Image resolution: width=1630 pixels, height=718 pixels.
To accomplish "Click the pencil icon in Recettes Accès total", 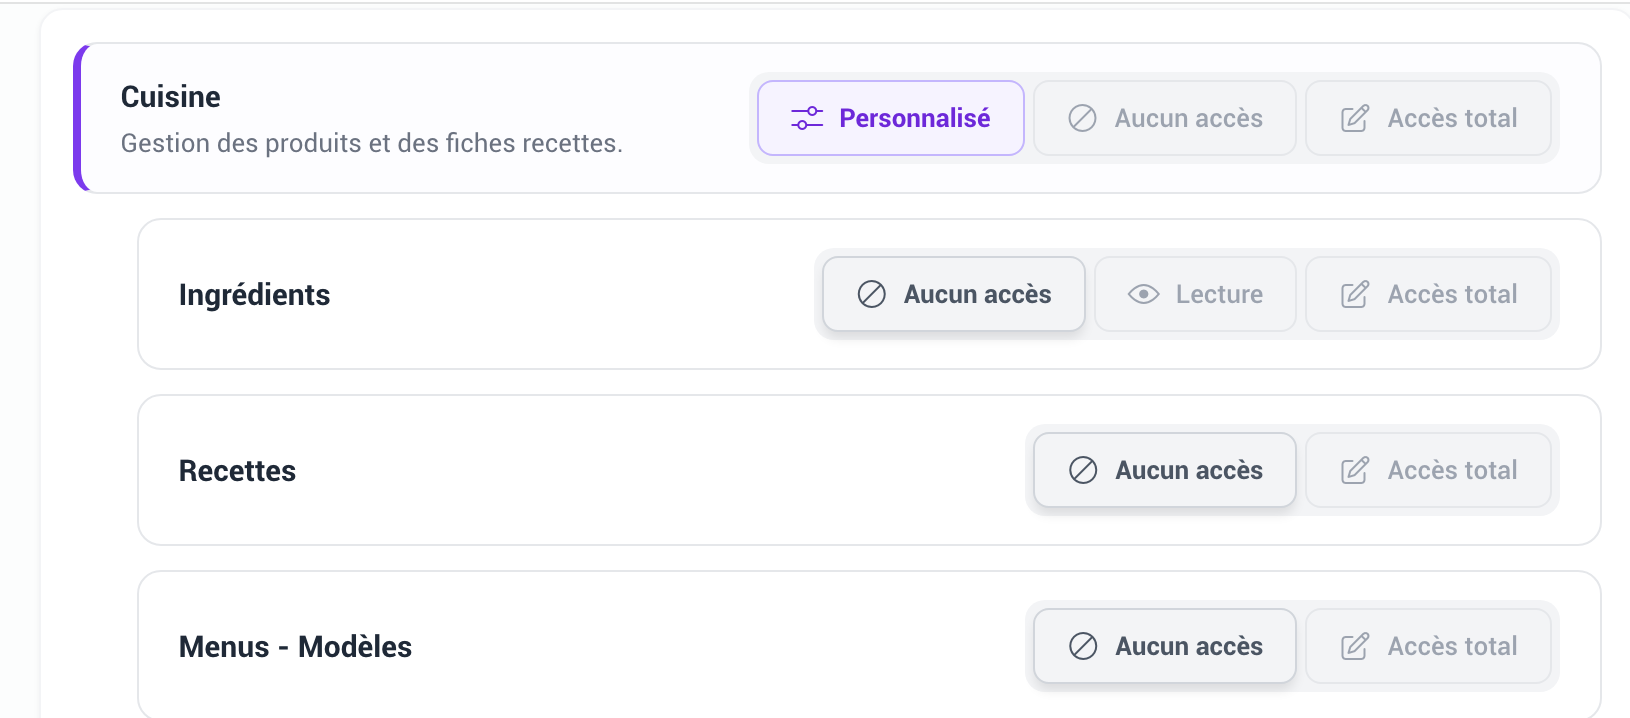I will tap(1355, 470).
